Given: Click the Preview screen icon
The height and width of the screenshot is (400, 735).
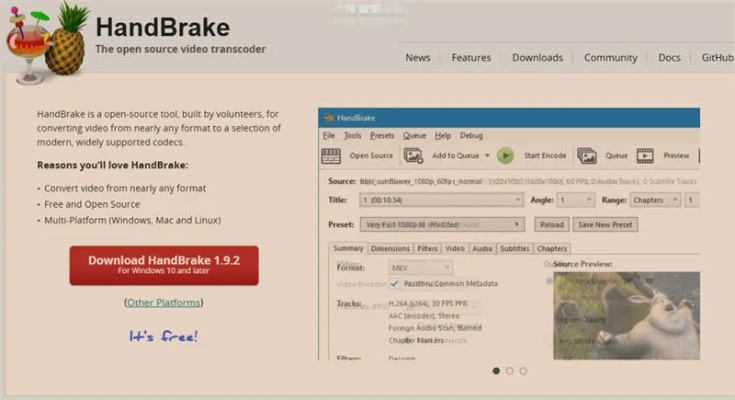Looking at the screenshot, I should [x=645, y=156].
